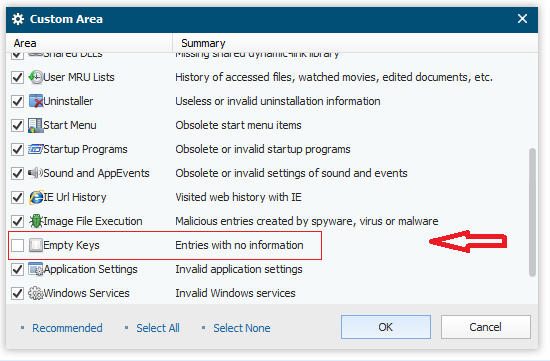Close the Custom Area dialog

click(x=522, y=19)
